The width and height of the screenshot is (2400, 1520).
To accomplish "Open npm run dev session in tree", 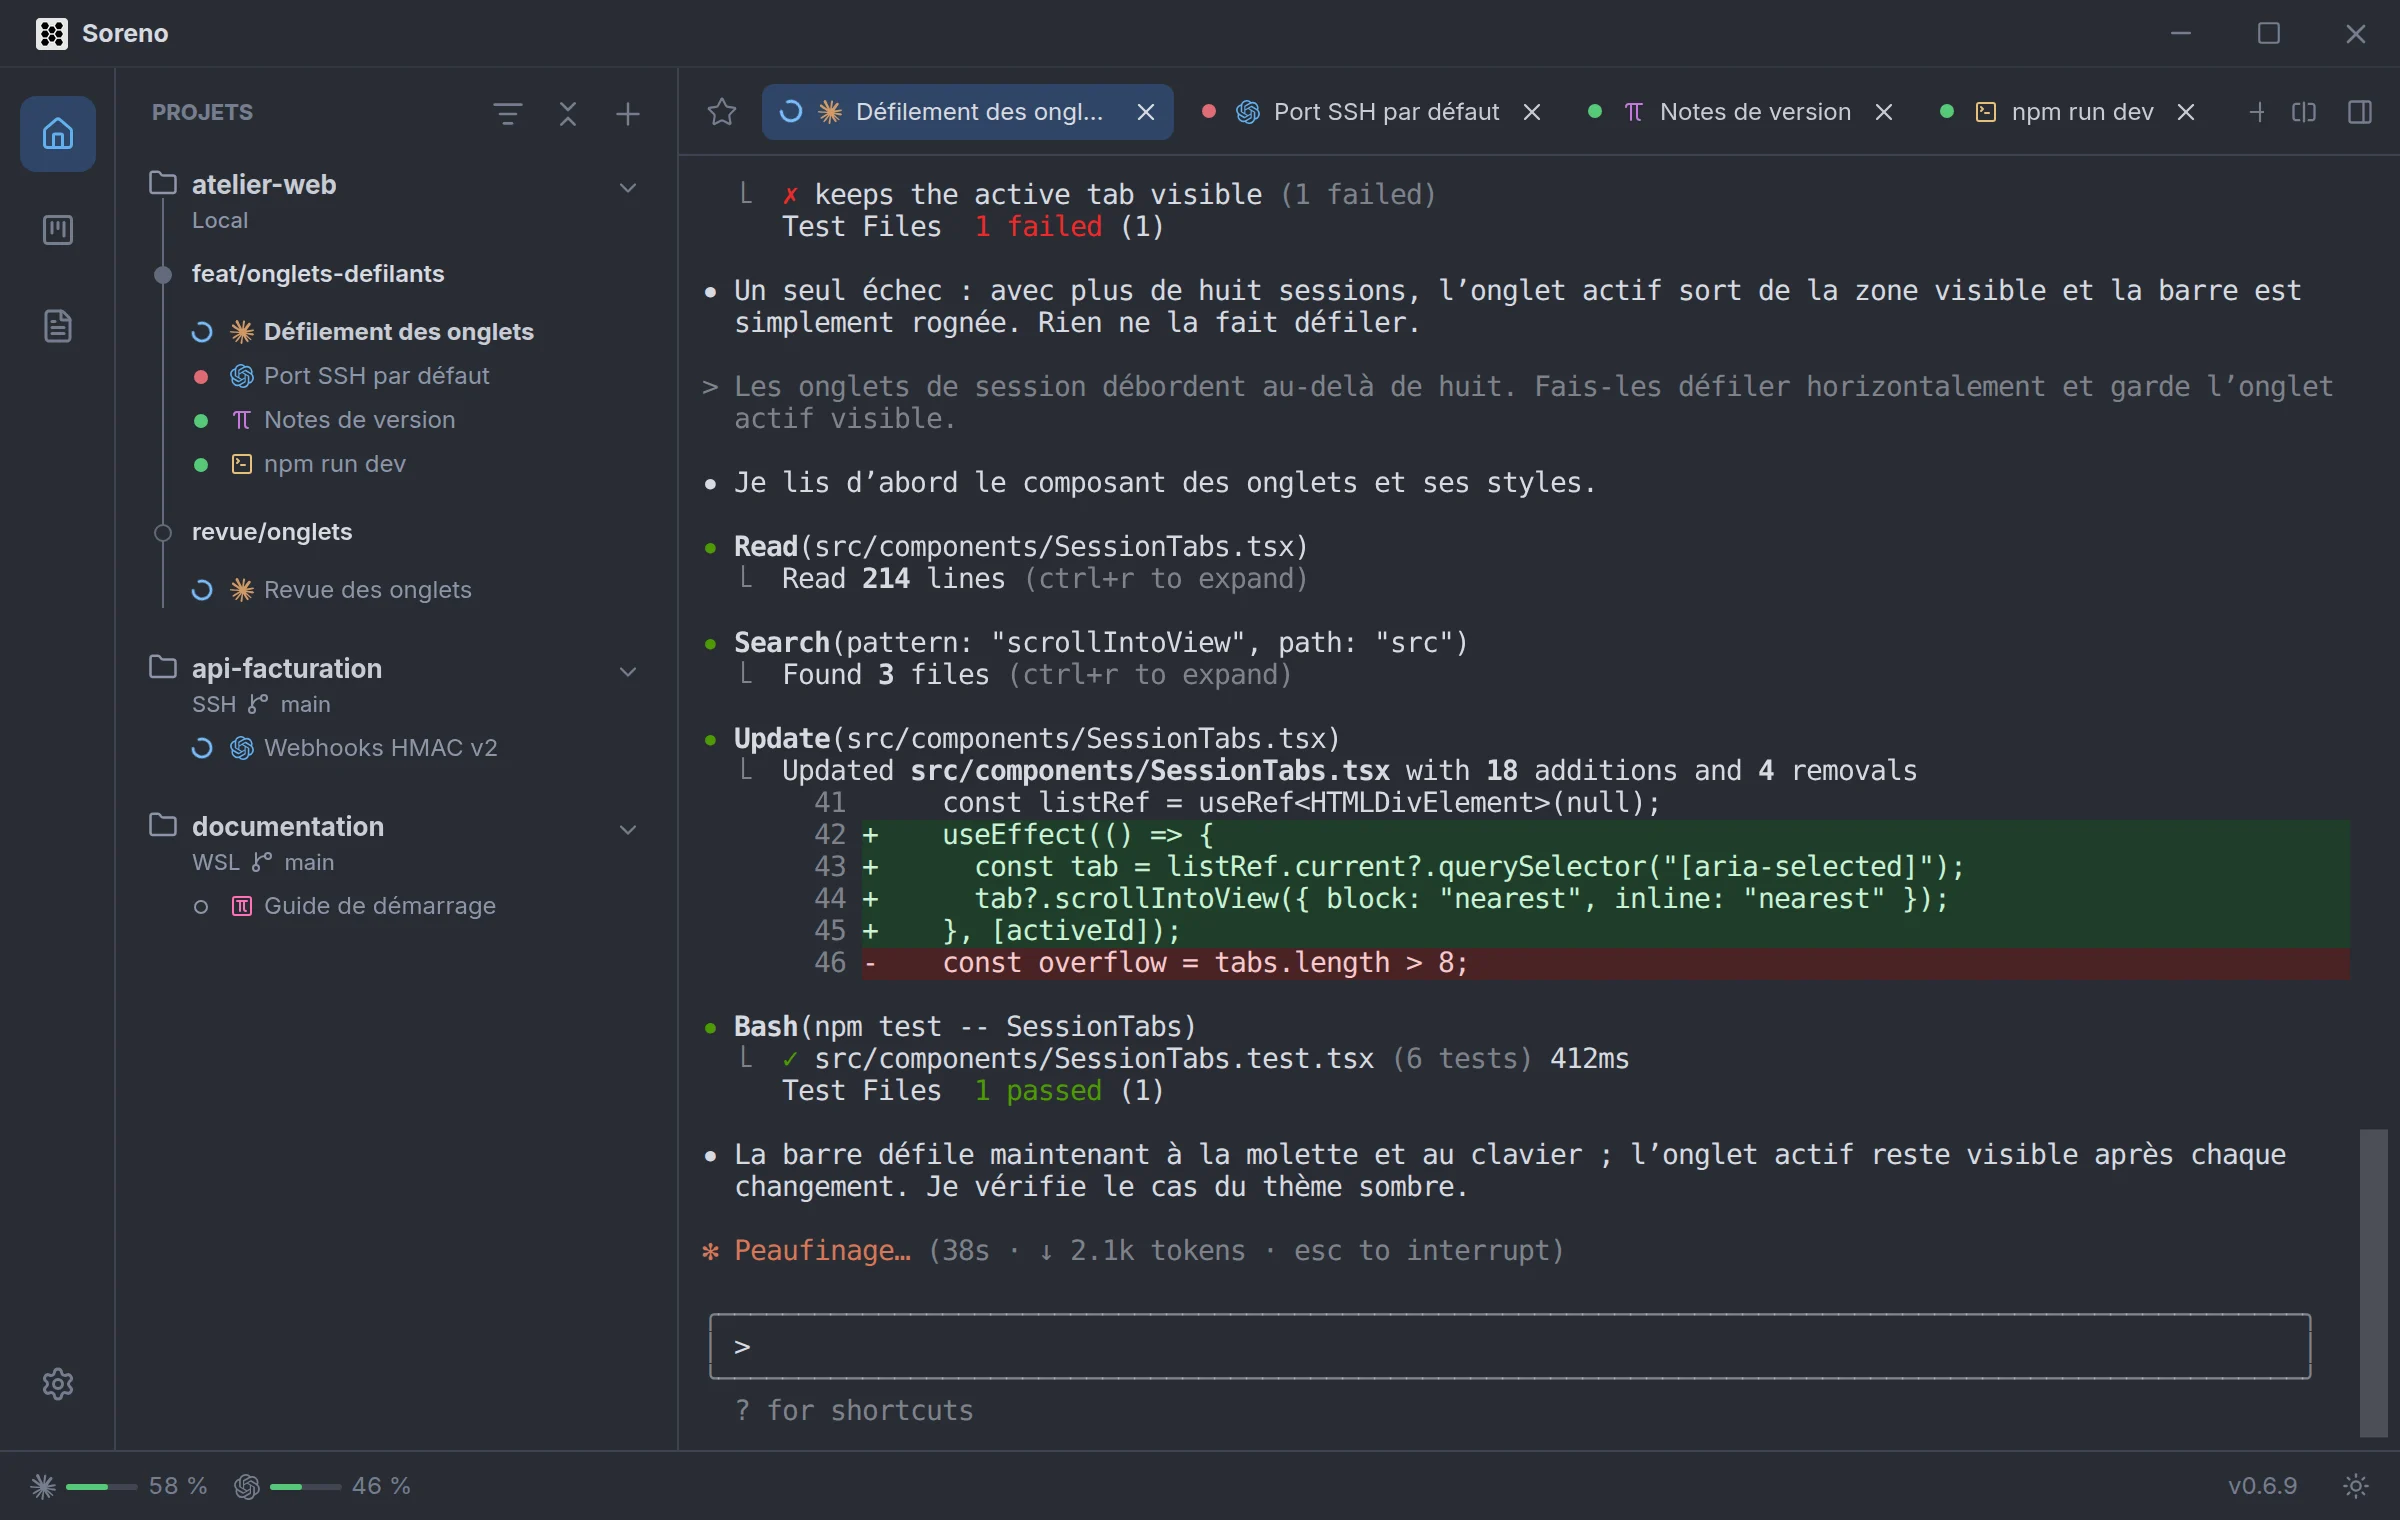I will click(x=334, y=464).
